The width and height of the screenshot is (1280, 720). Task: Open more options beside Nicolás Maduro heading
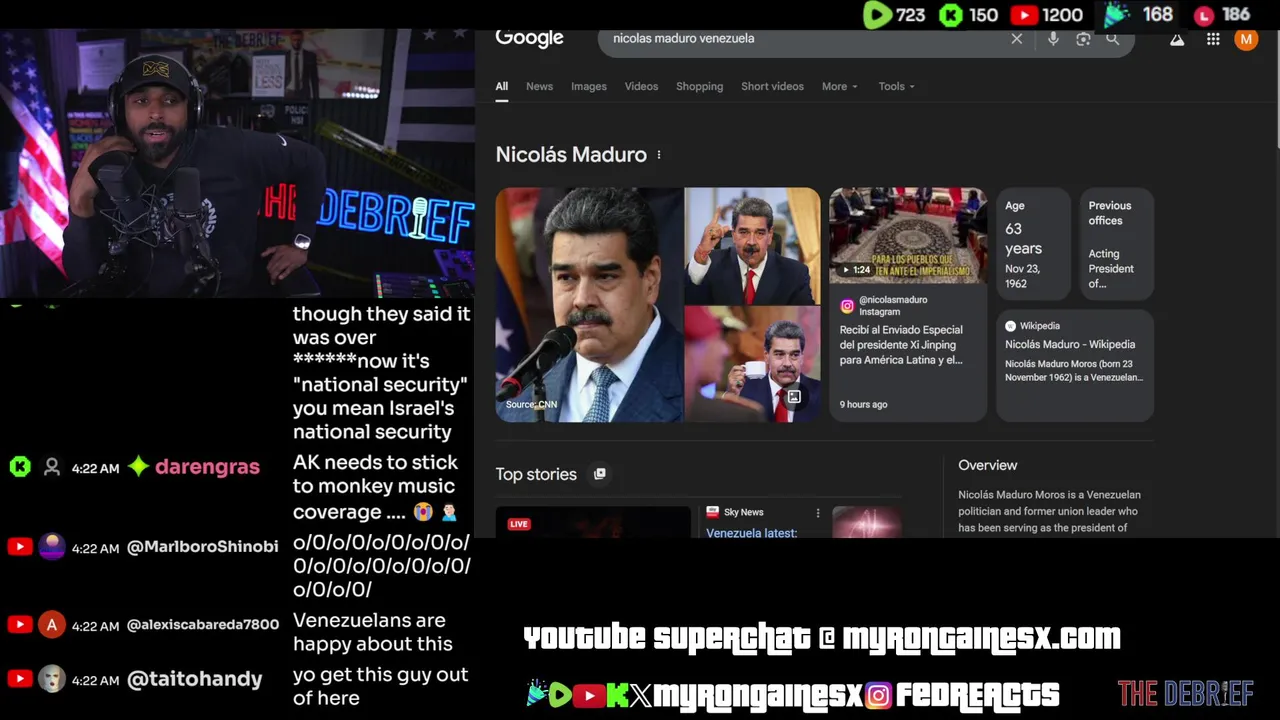(x=658, y=155)
